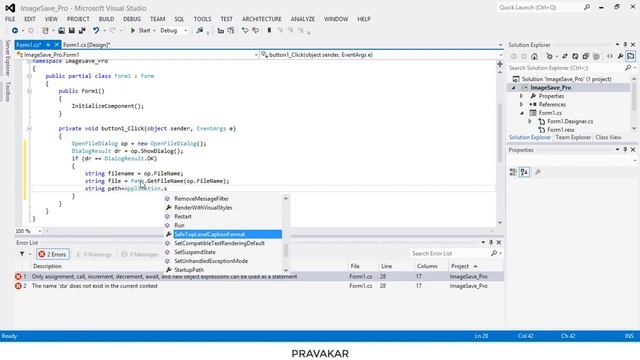
Task: Collapse the ImageSave_Pro project node
Action: 514,88
